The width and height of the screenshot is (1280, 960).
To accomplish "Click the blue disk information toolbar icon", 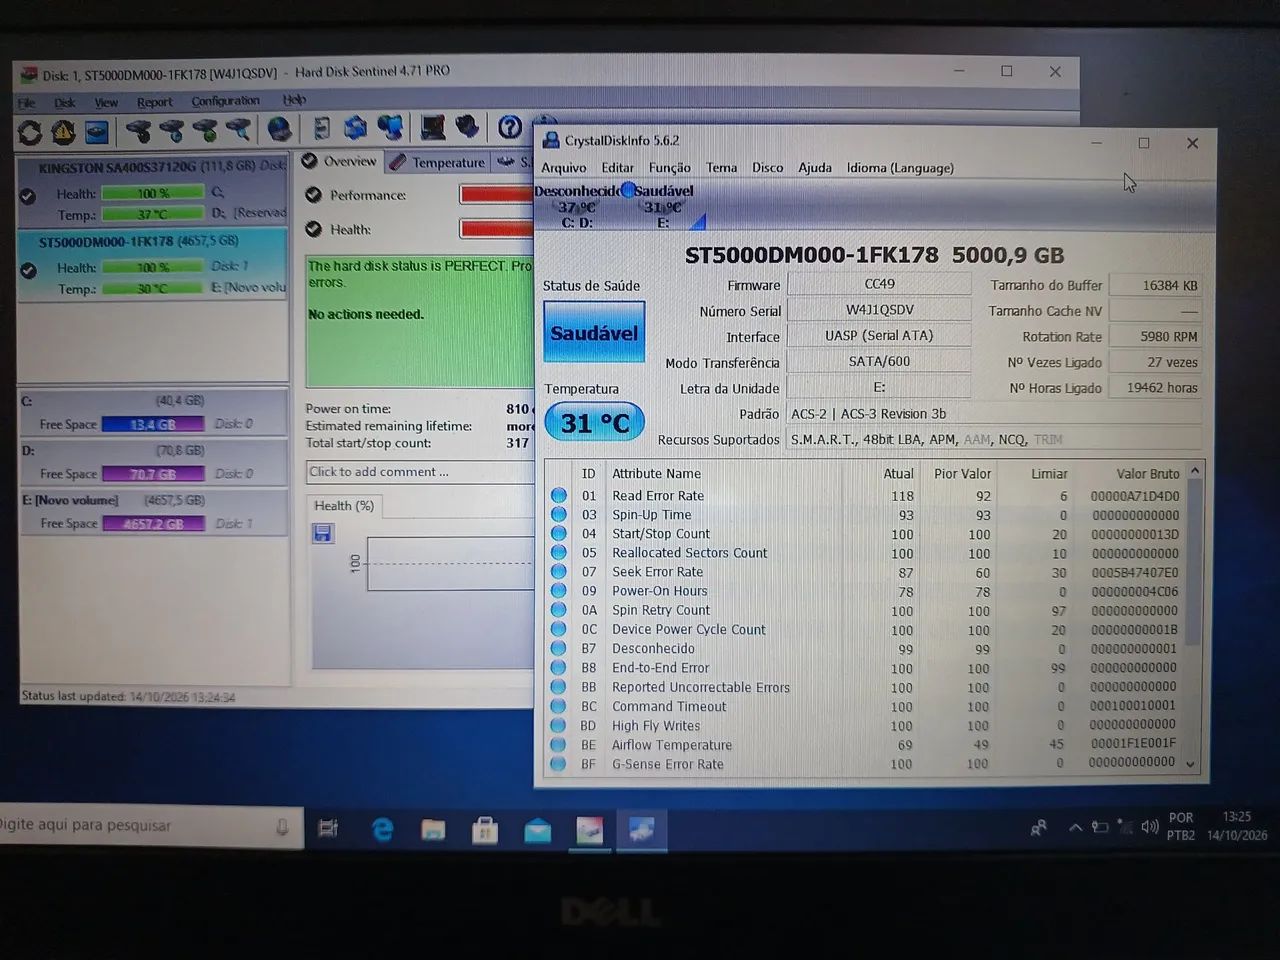I will [96, 131].
